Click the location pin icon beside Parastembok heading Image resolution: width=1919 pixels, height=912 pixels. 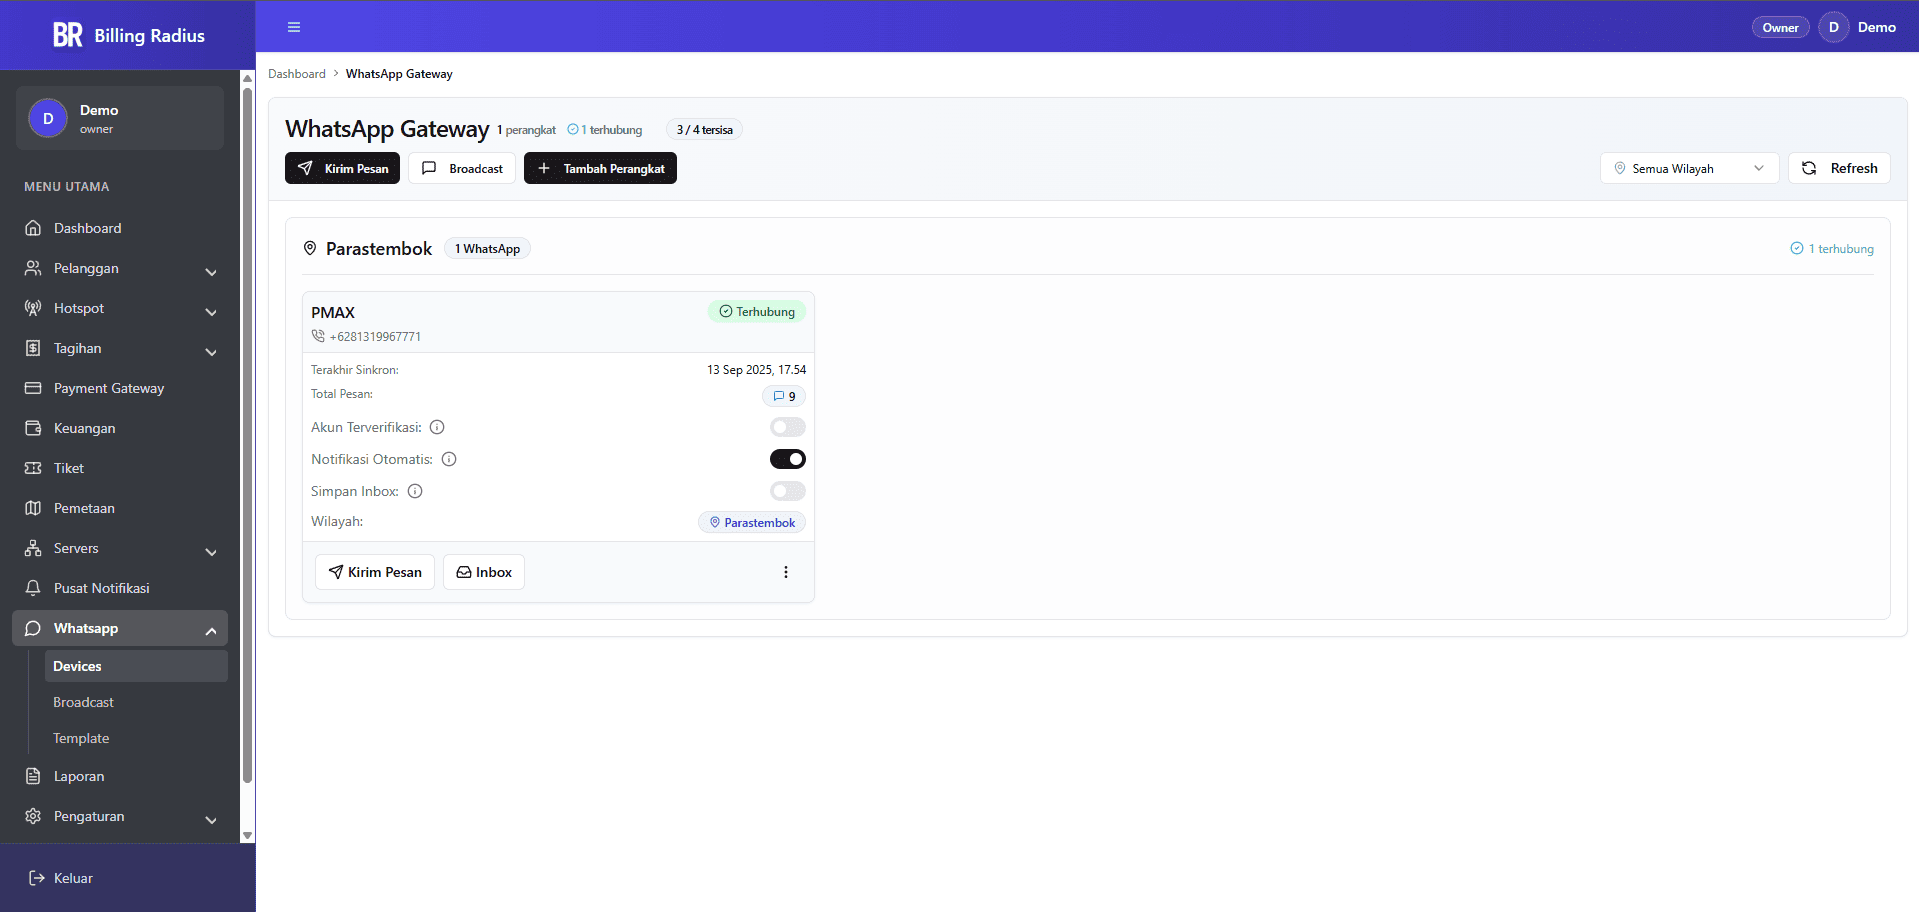coord(310,248)
